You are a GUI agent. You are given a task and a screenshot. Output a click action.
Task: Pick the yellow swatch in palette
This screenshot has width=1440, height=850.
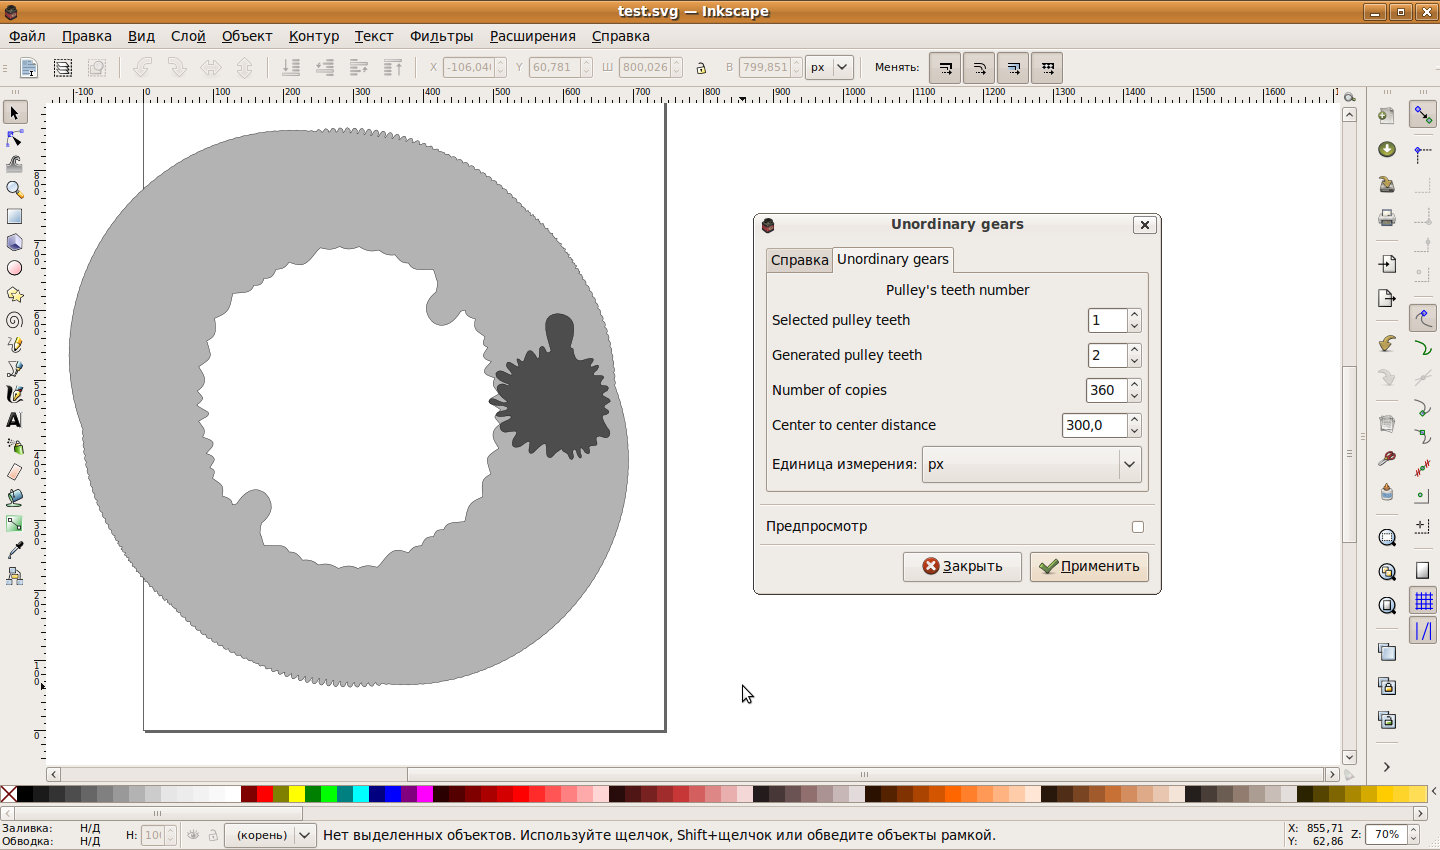pos(297,794)
